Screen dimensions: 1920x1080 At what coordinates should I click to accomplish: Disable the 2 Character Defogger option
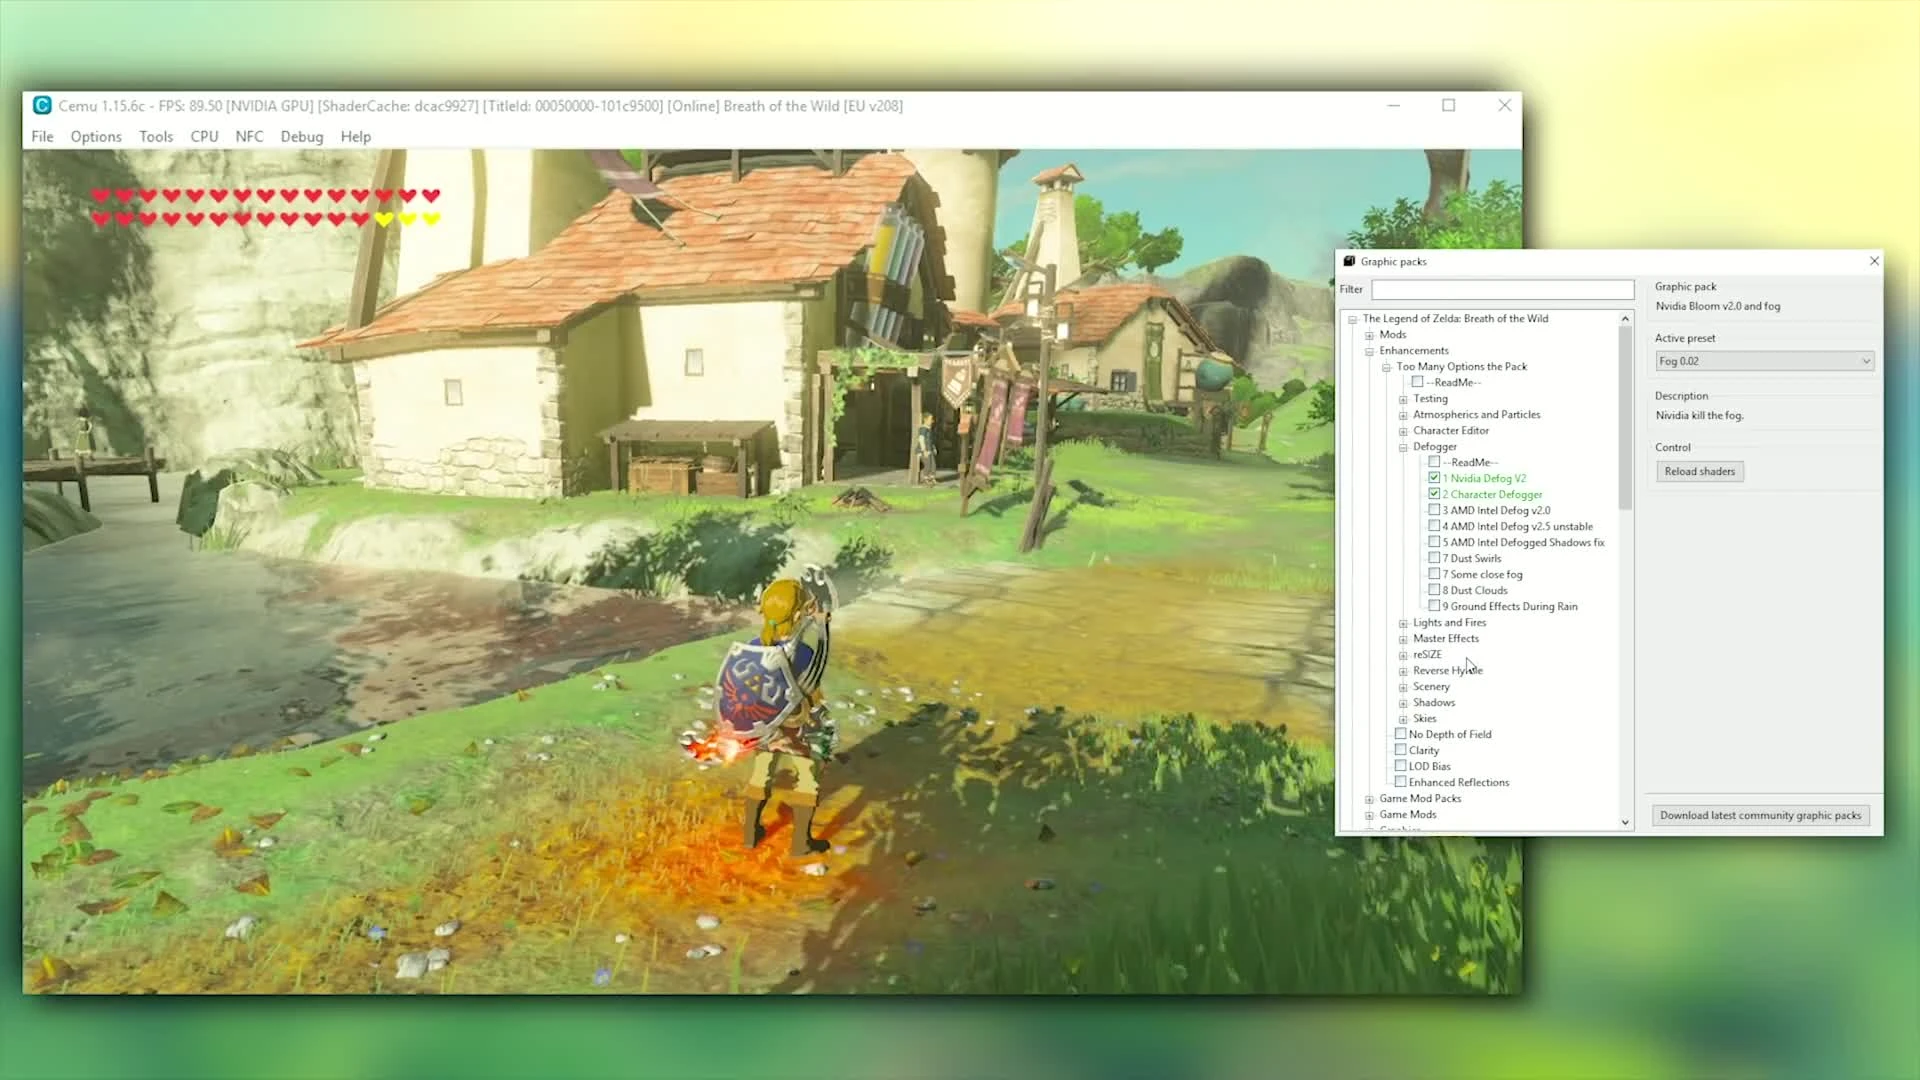point(1435,493)
